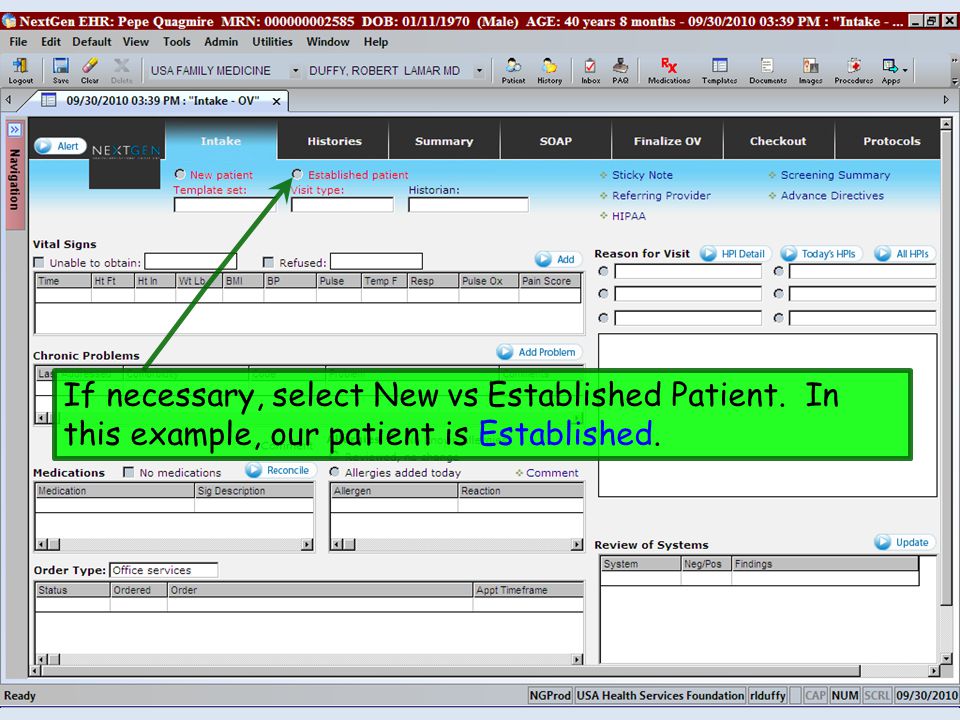This screenshot has width=960, height=720.
Task: Open the History toolbar icon
Action: (x=549, y=70)
